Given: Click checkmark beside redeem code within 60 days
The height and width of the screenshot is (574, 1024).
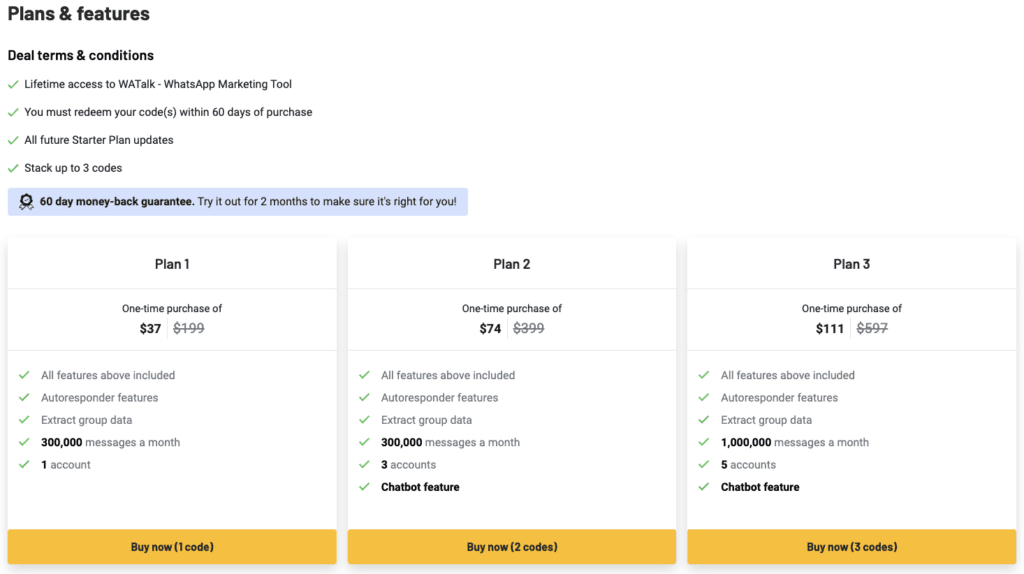Looking at the screenshot, I should coord(13,112).
